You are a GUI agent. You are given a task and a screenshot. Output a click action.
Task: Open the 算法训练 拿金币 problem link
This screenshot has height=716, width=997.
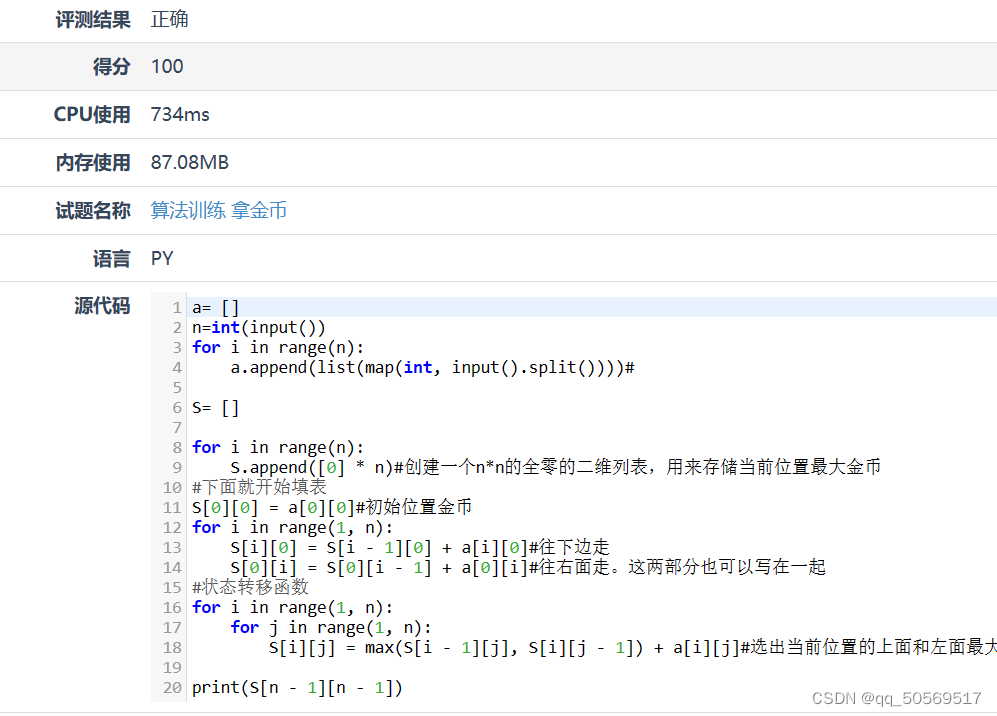(218, 211)
